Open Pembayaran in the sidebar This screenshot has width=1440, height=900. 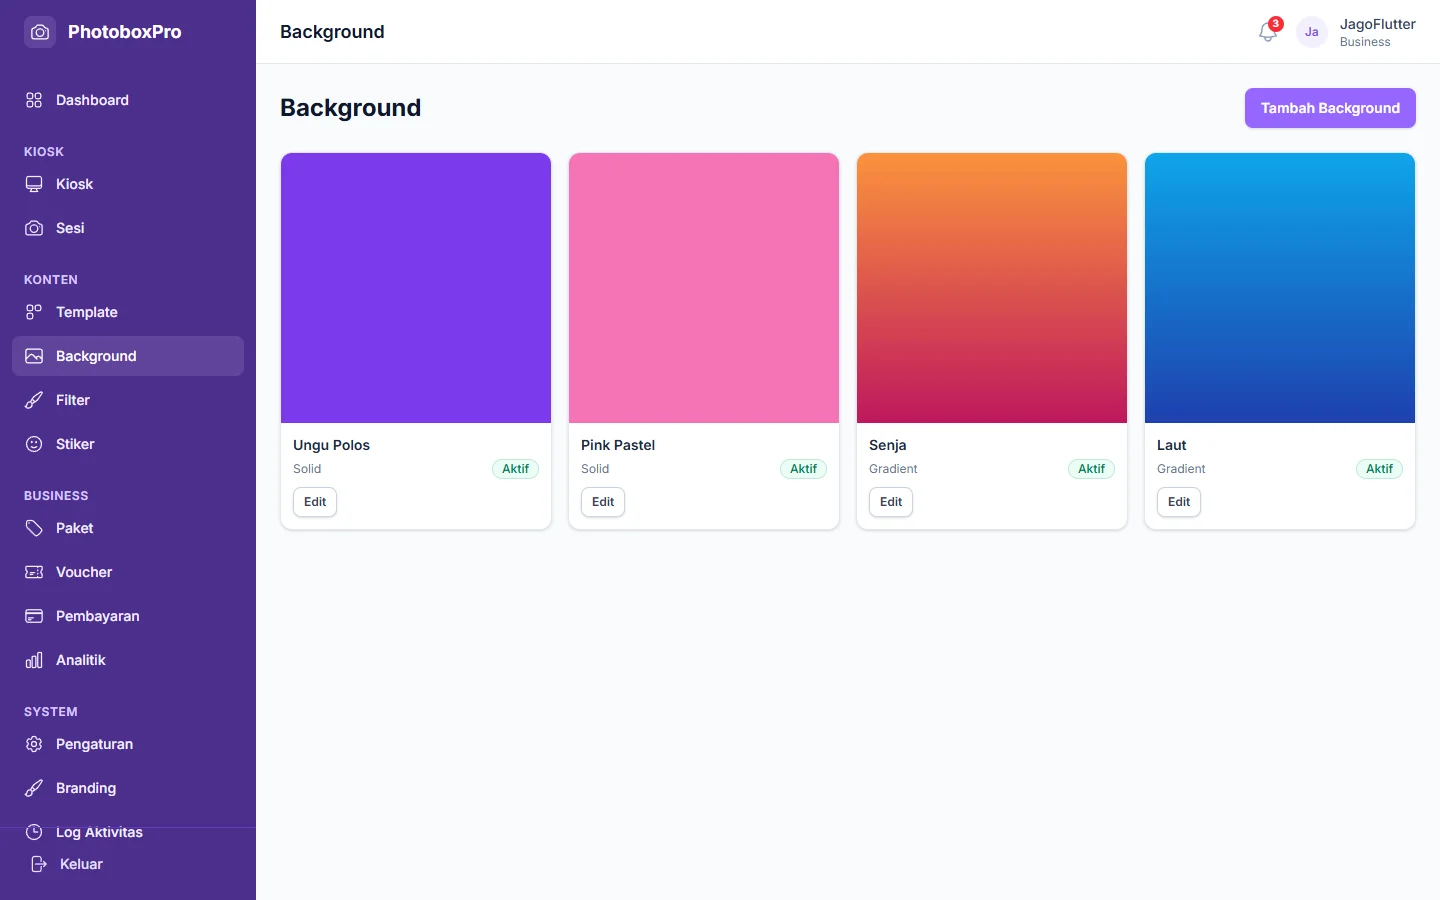click(x=128, y=616)
